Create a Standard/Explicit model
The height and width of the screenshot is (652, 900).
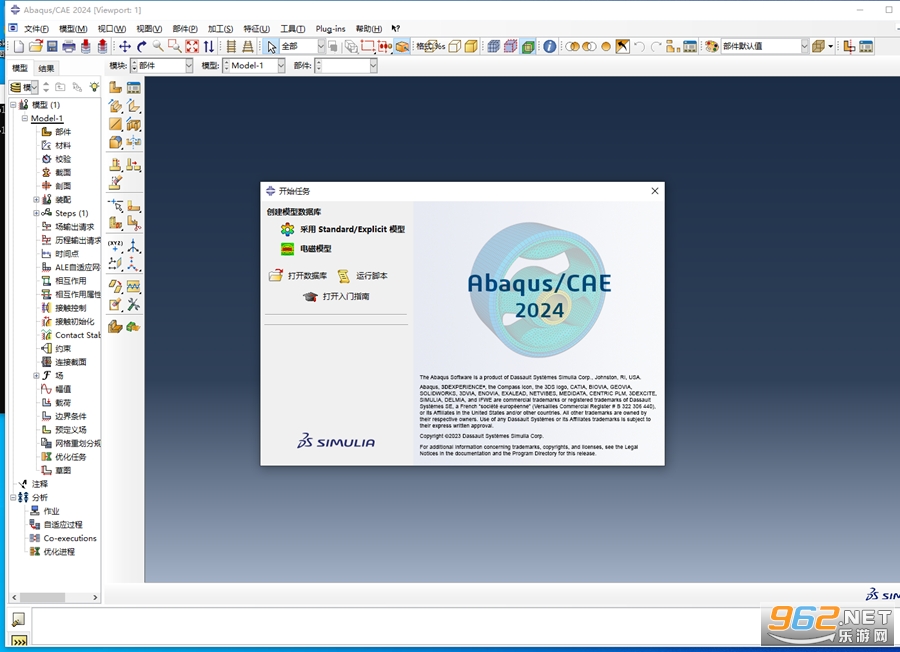[x=343, y=230]
